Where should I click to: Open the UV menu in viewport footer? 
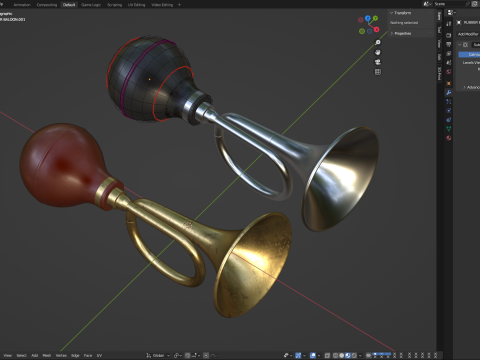click(99, 355)
